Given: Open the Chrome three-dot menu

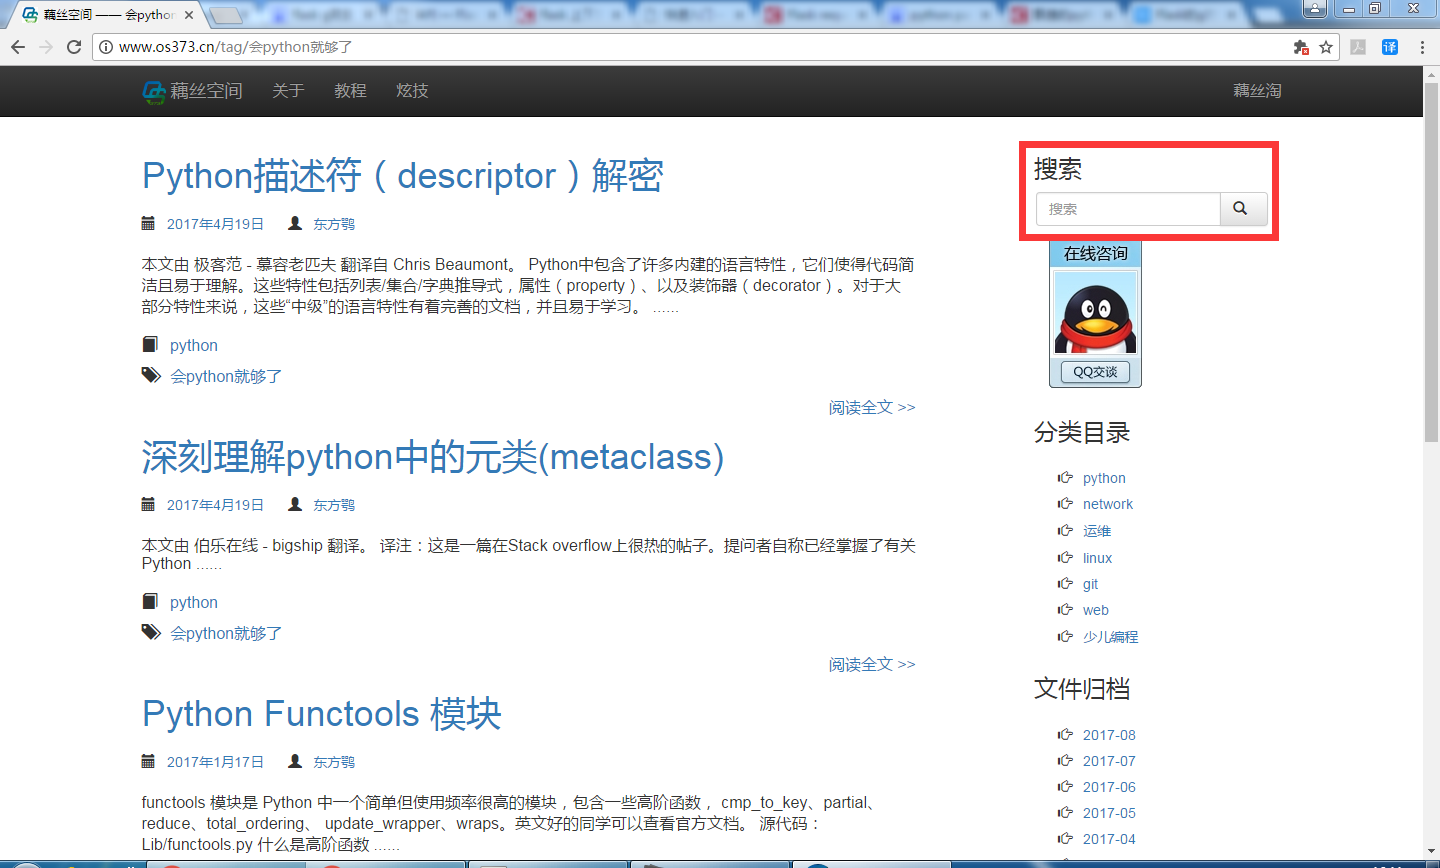Looking at the screenshot, I should click(x=1422, y=46).
